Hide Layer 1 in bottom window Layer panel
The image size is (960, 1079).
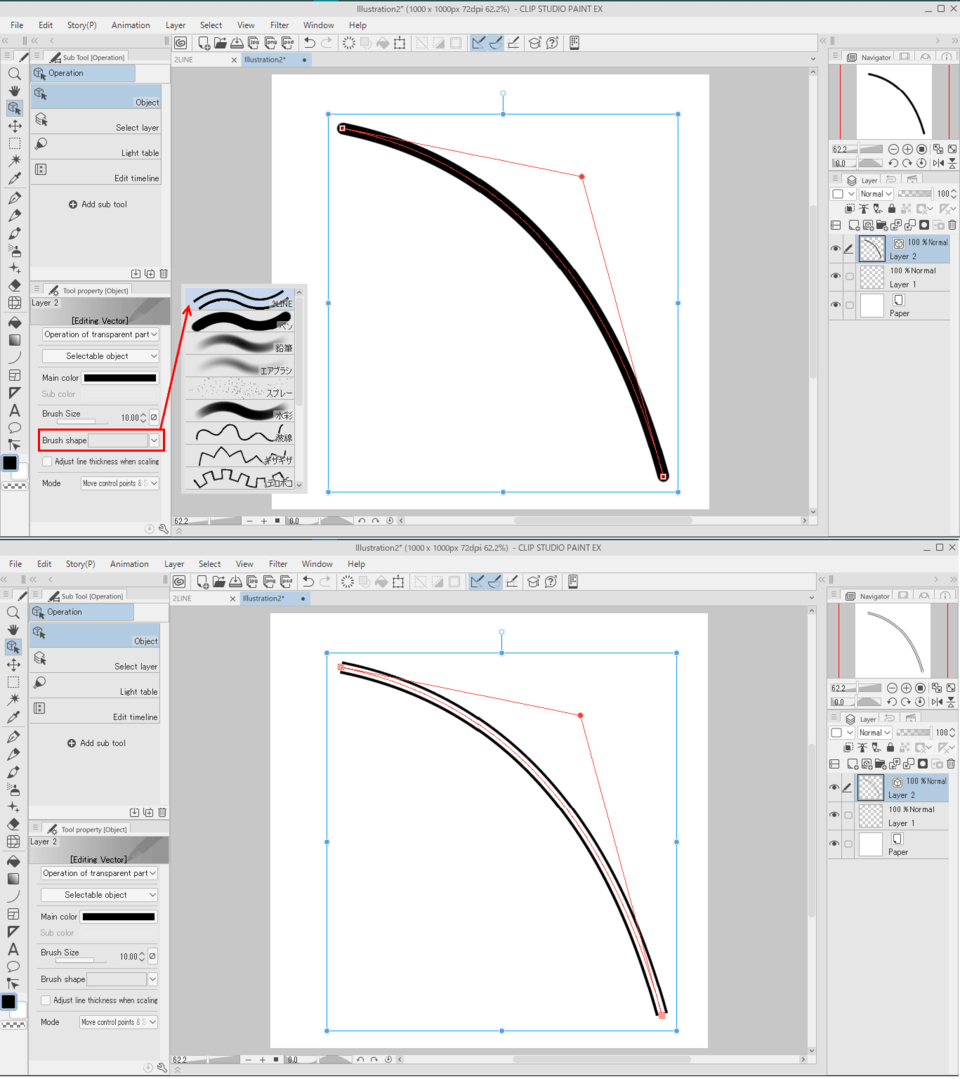[834, 815]
